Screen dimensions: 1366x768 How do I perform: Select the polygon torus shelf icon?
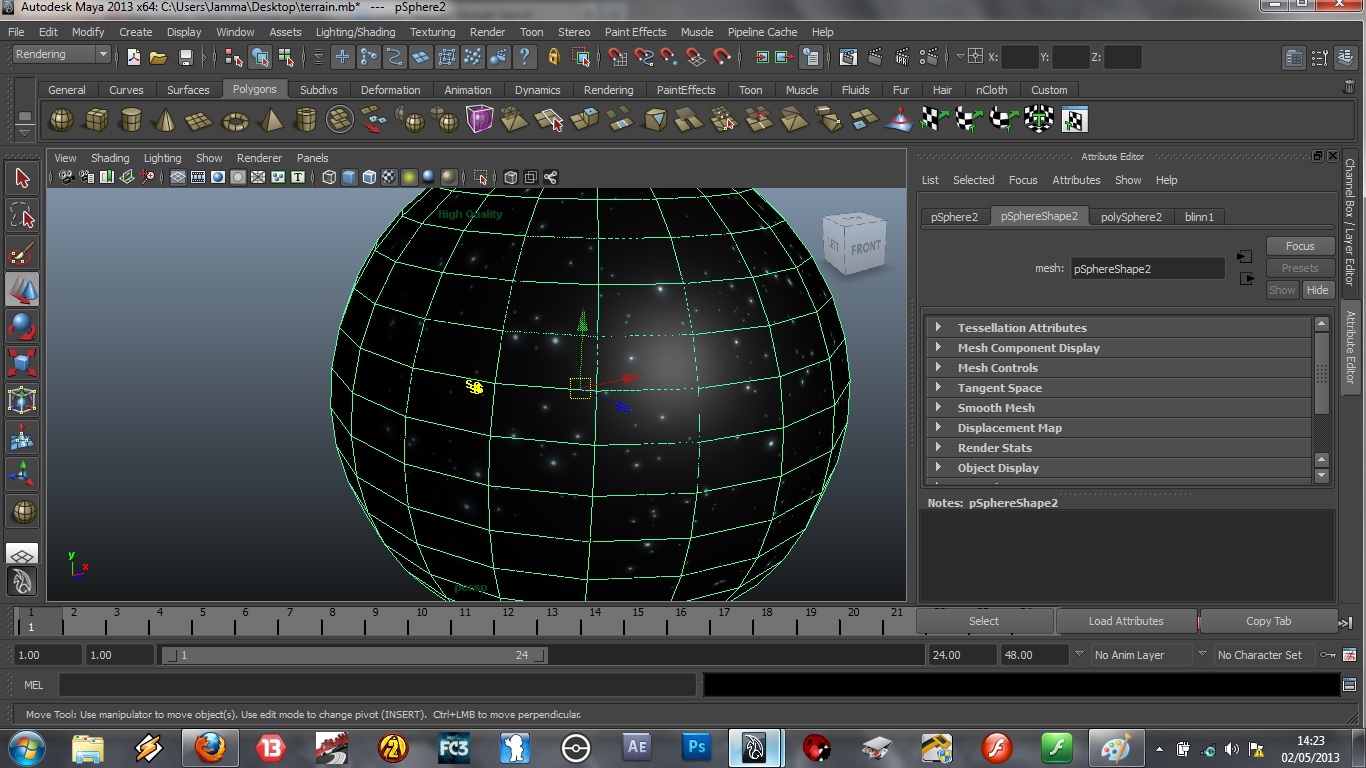[234, 119]
